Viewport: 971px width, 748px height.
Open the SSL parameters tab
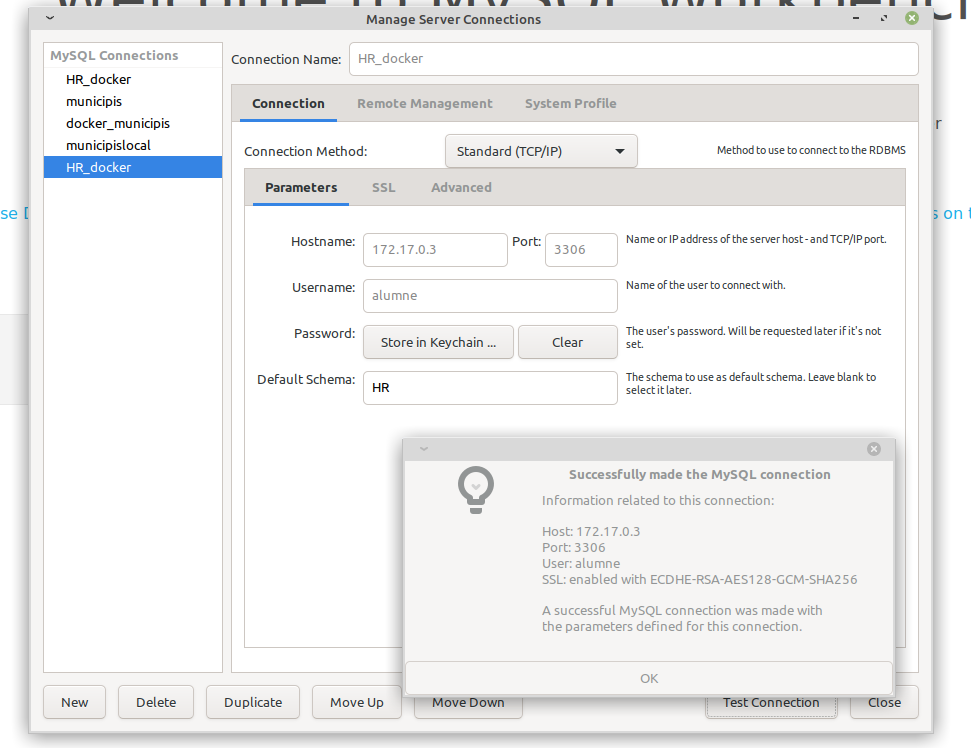click(383, 187)
